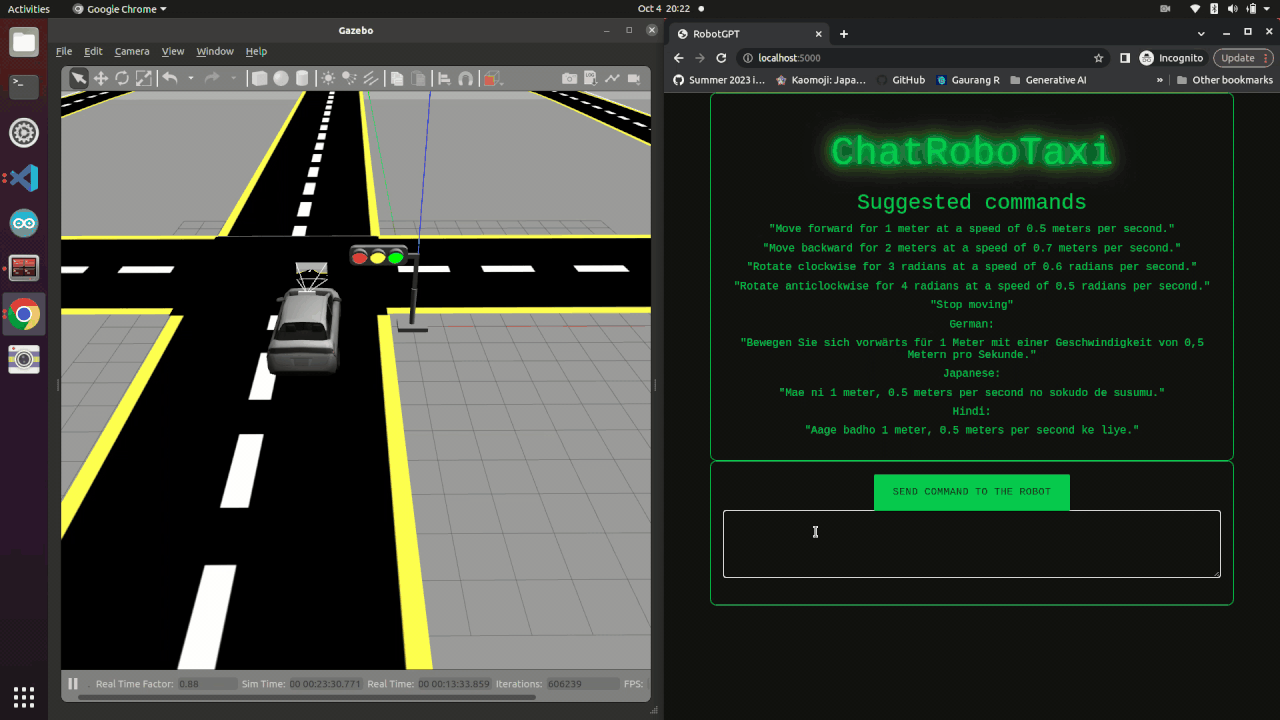Click into the robot command text area

tap(972, 544)
